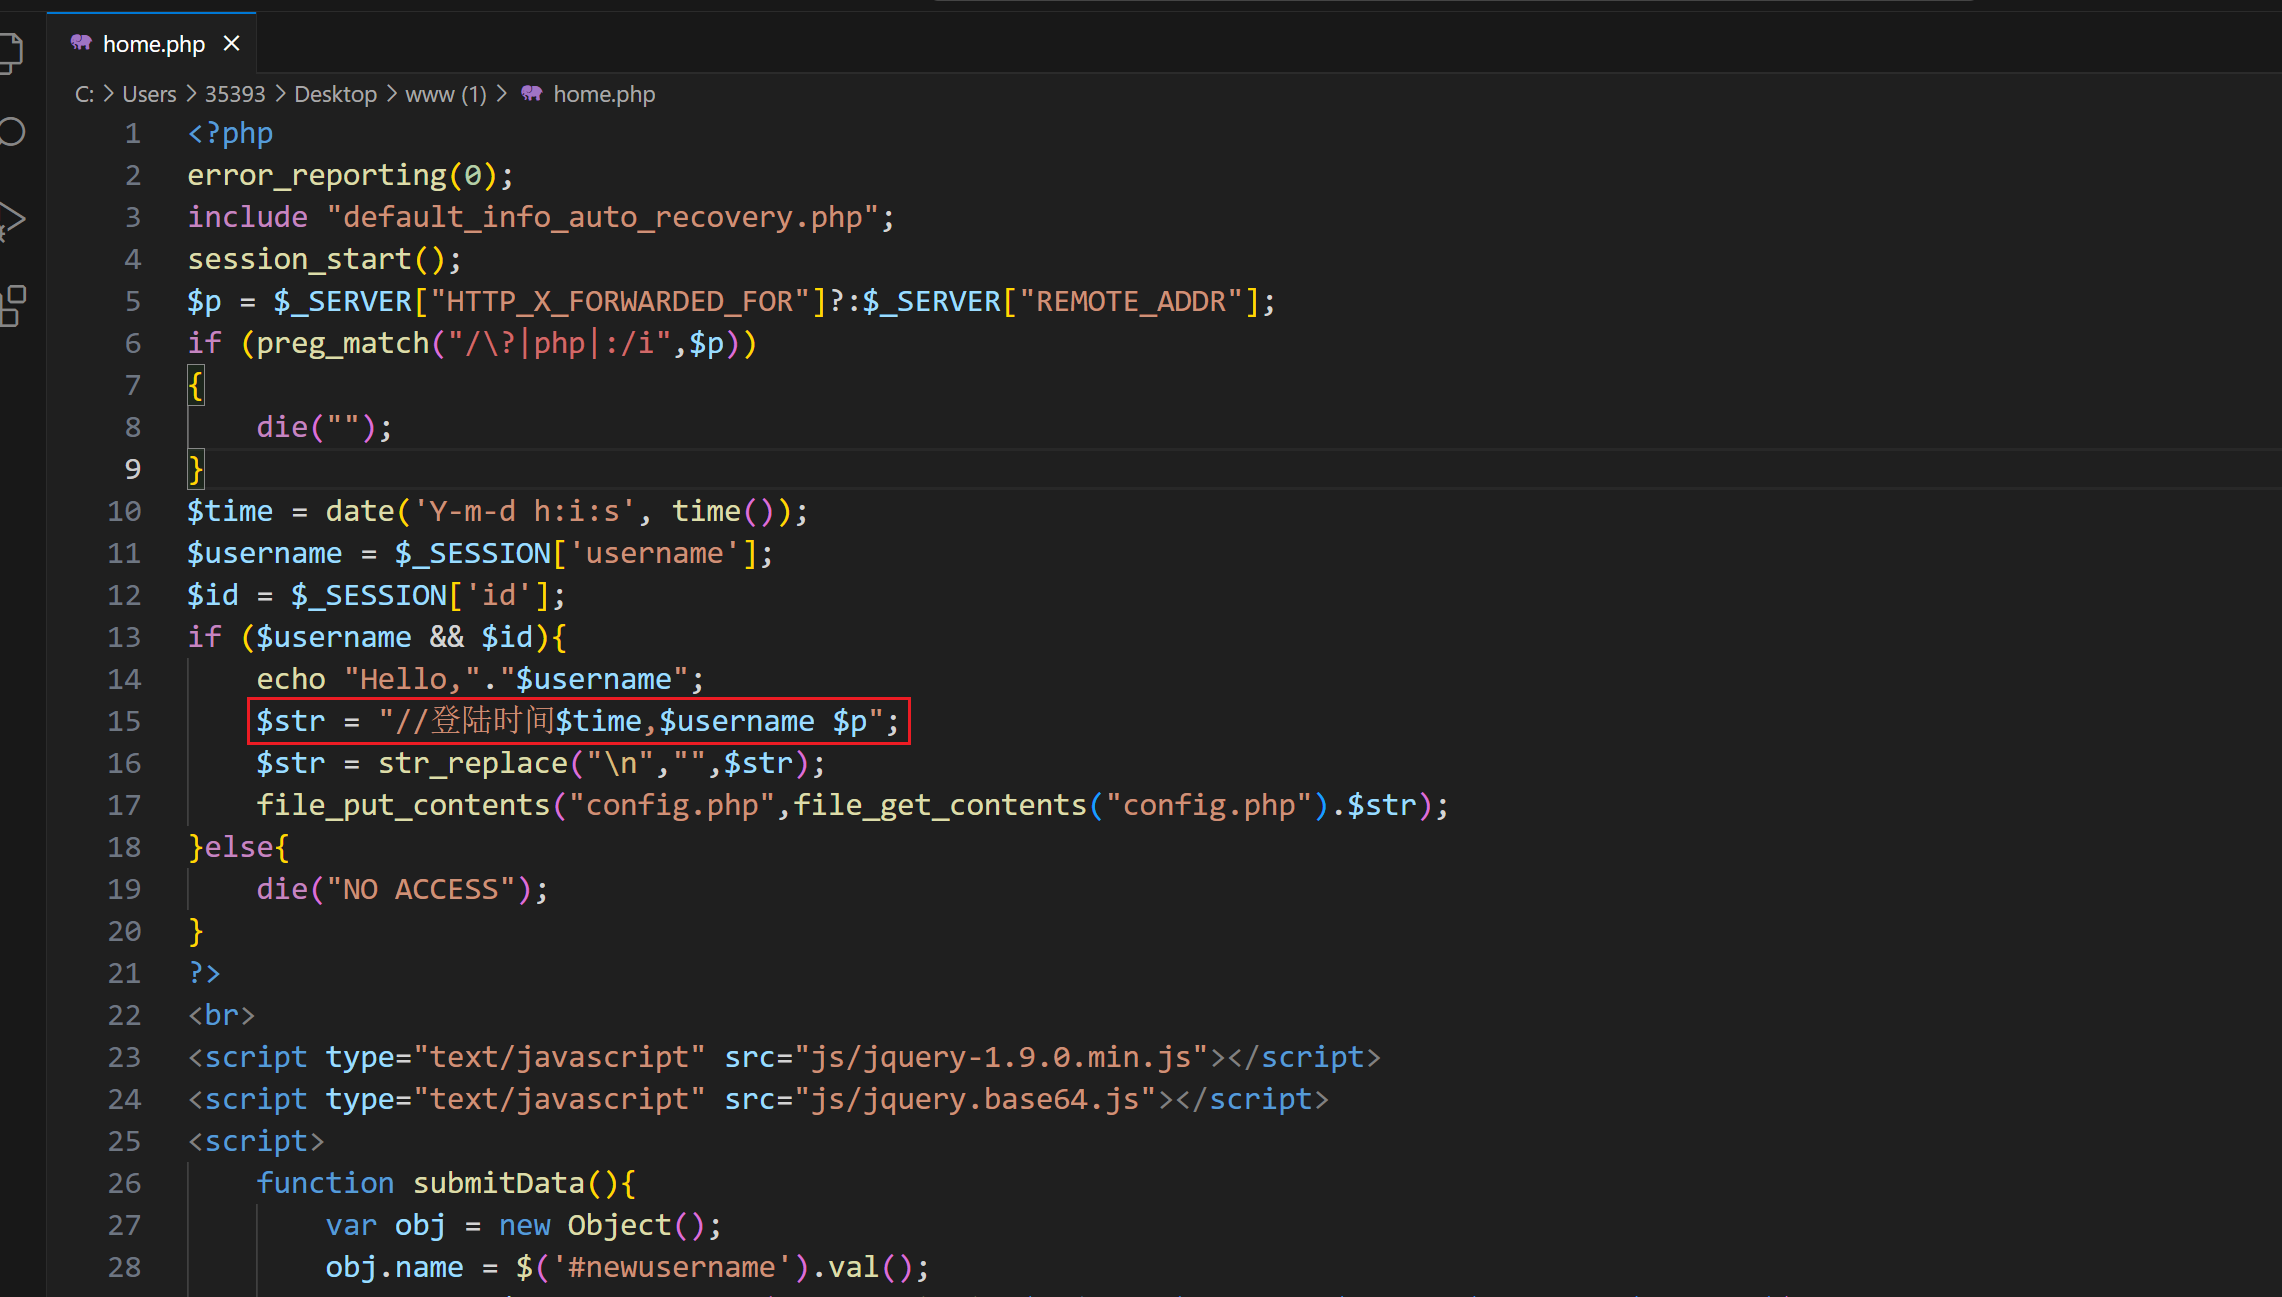The image size is (2282, 1297).
Task: Click the PHP elephant icon in breadcrumb
Action: click(531, 94)
